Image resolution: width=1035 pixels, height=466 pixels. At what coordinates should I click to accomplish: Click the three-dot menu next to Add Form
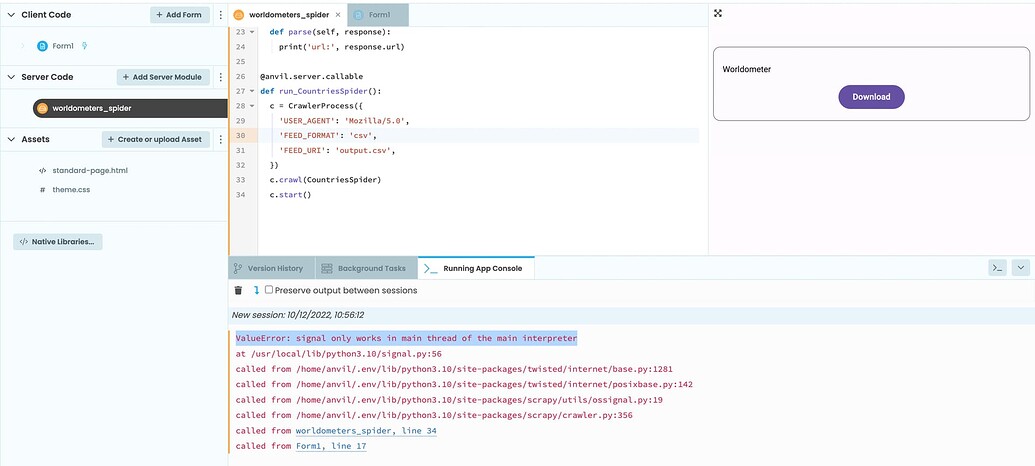(220, 15)
